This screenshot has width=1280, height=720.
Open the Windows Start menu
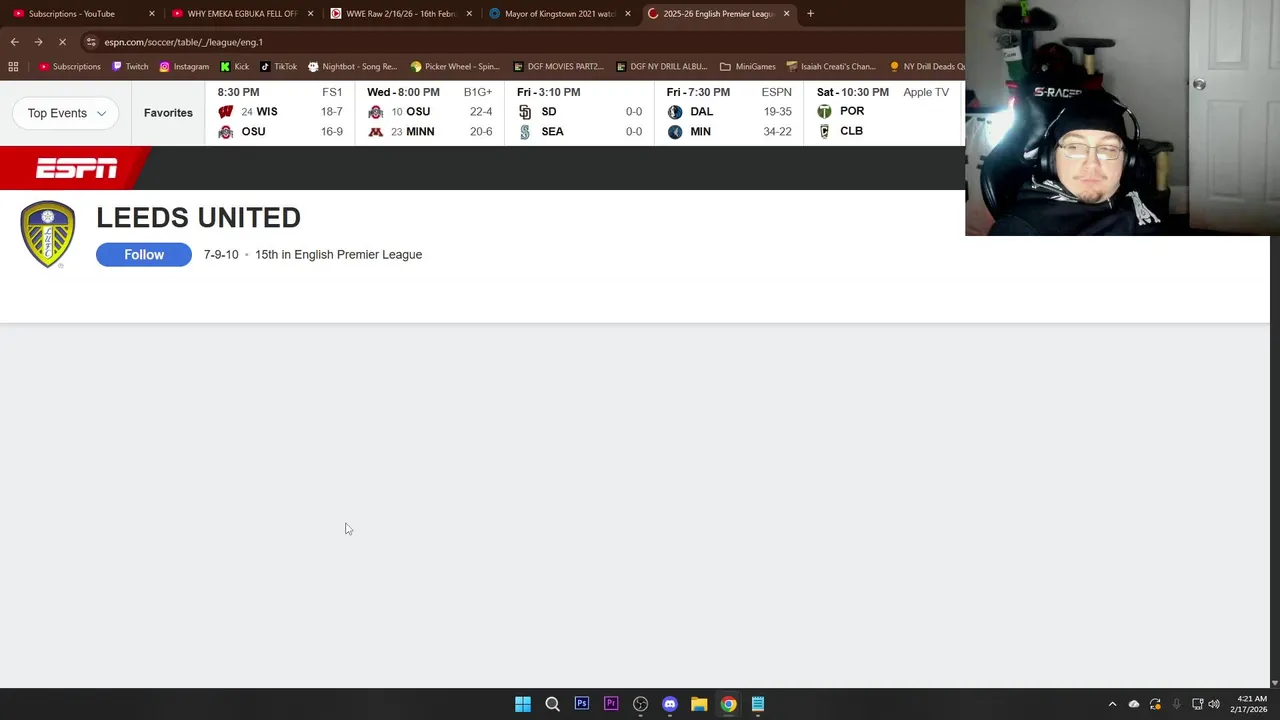tap(523, 704)
